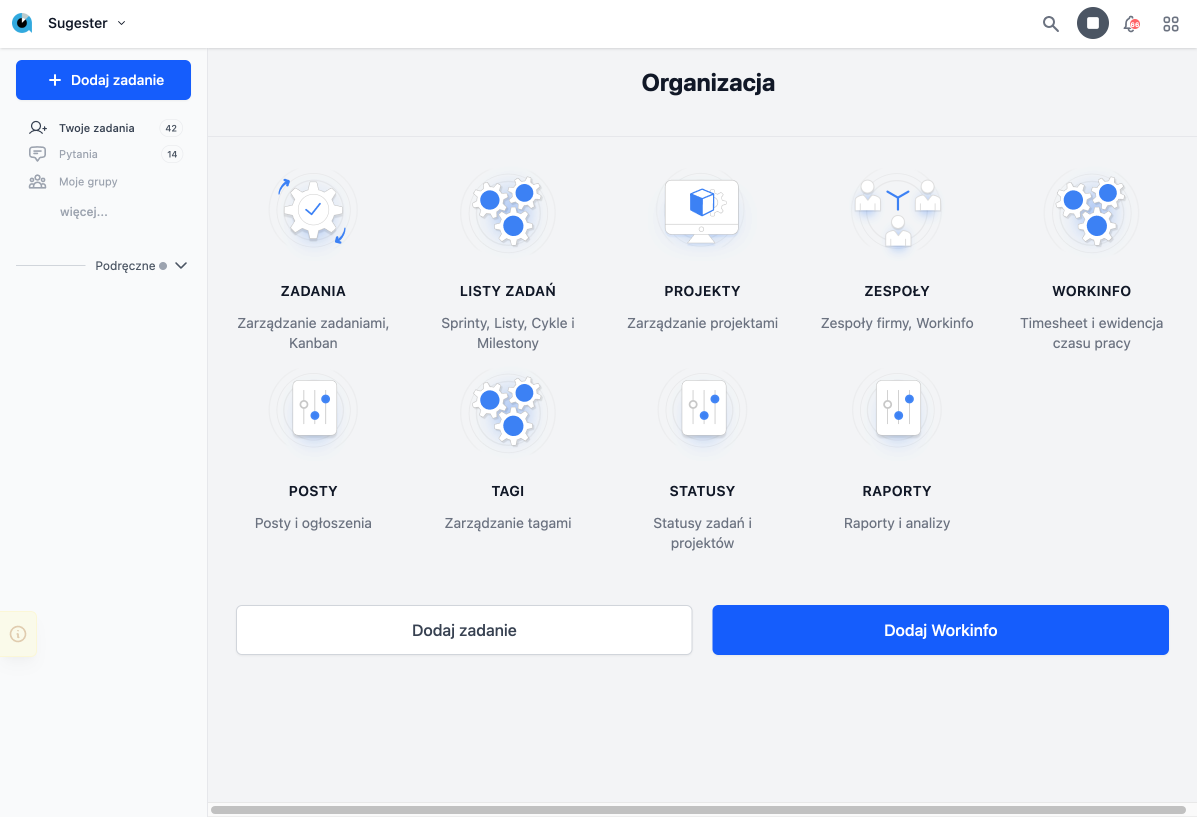Open PROJEKTY via the monitor icon
1197x817 pixels.
point(702,211)
